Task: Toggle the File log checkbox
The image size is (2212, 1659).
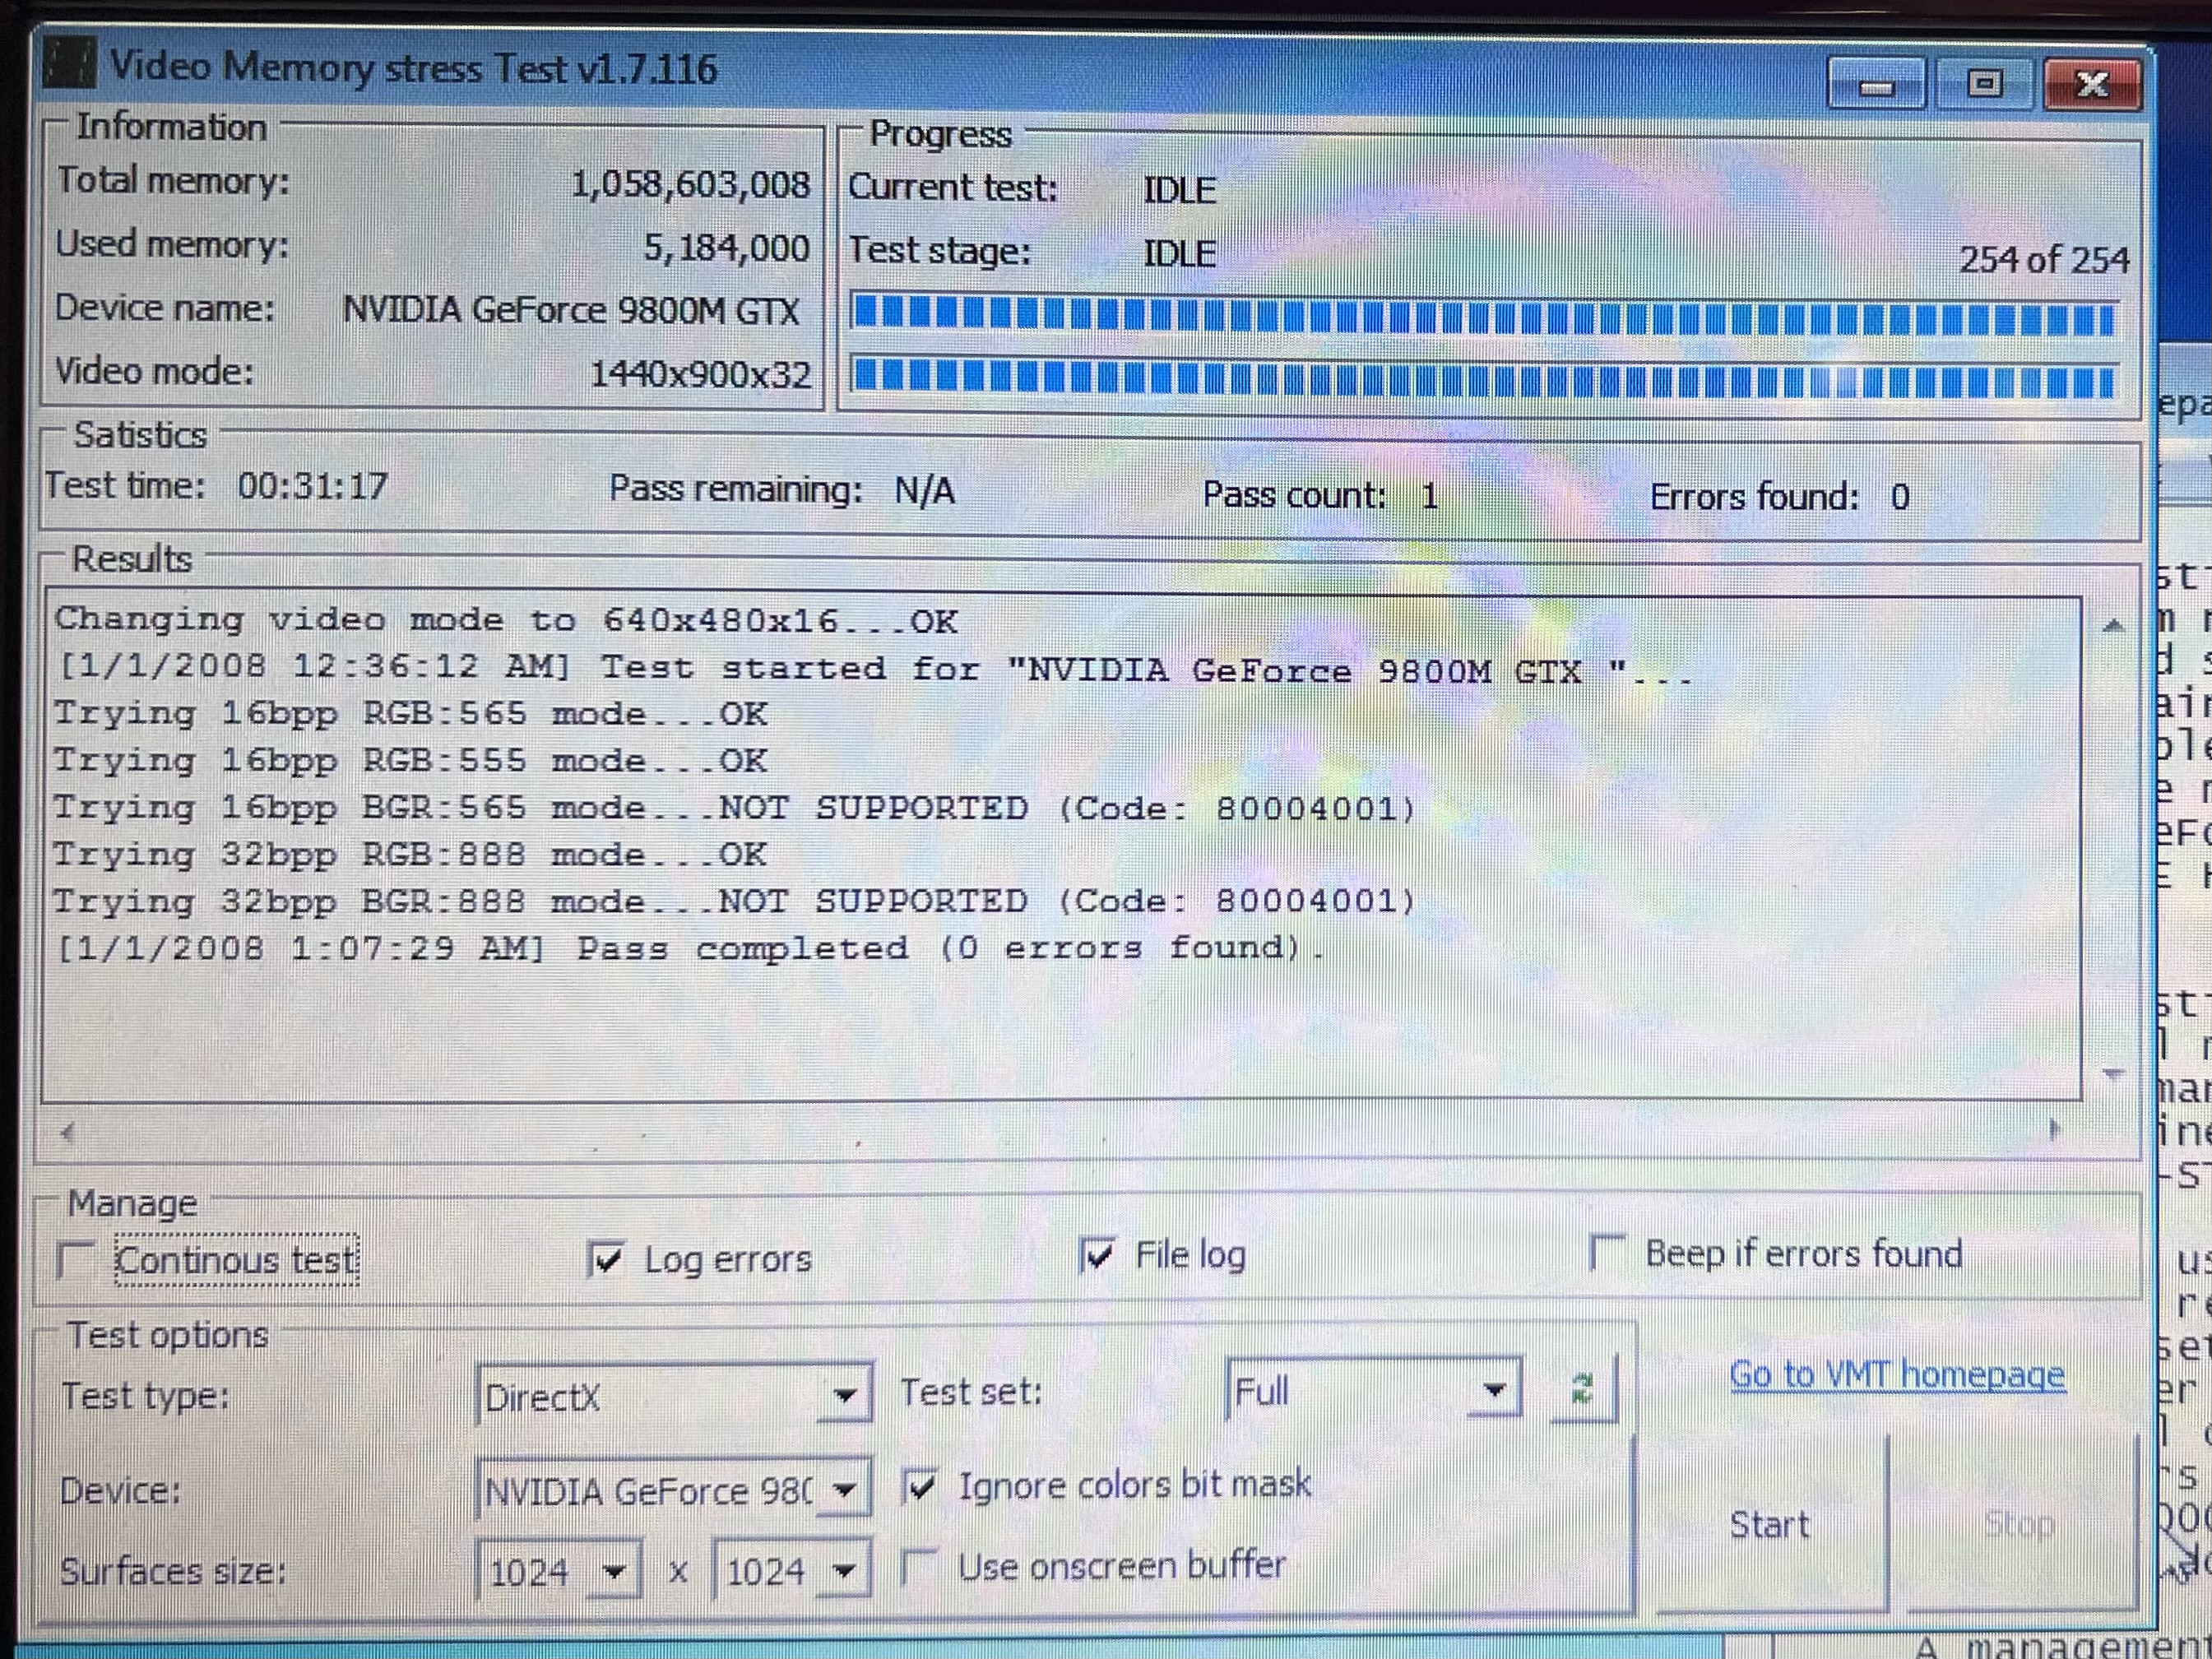Action: (1098, 1255)
